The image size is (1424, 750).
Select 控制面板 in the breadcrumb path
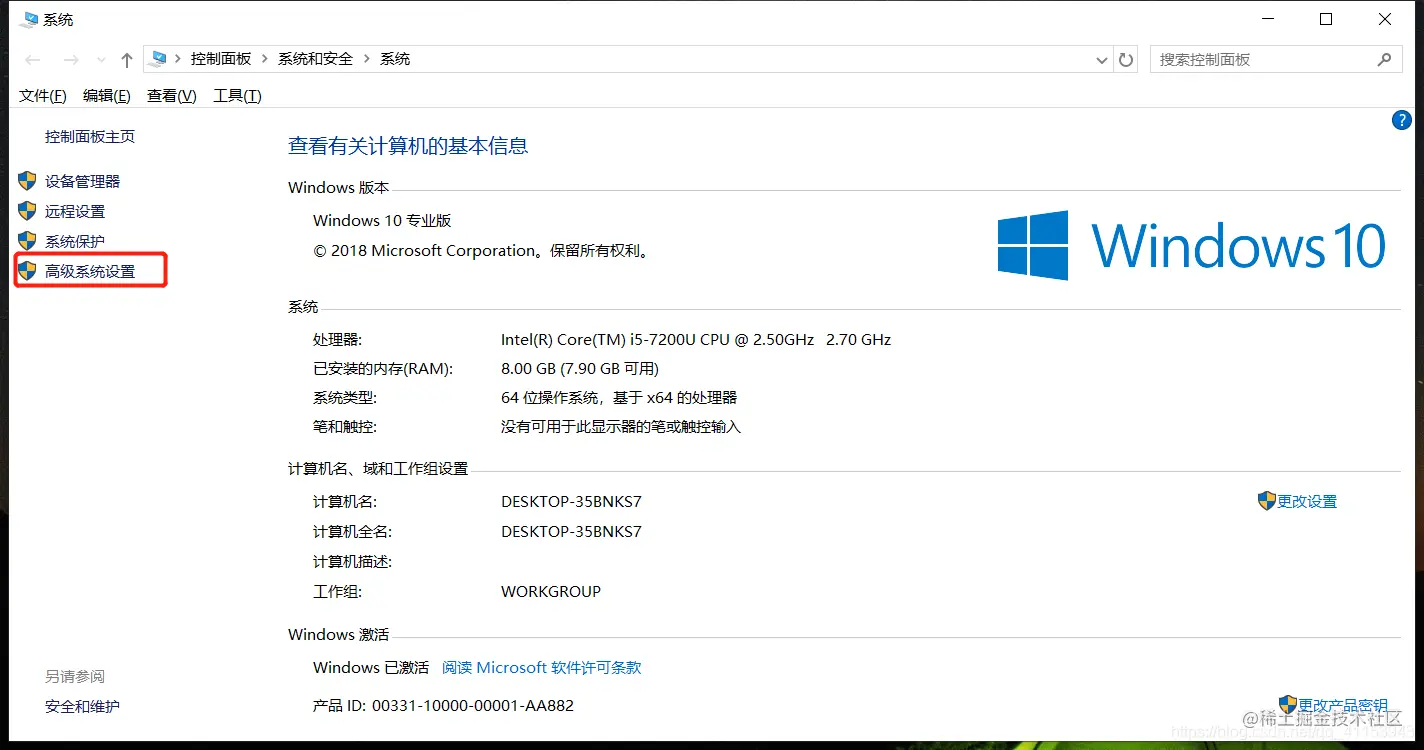click(221, 59)
